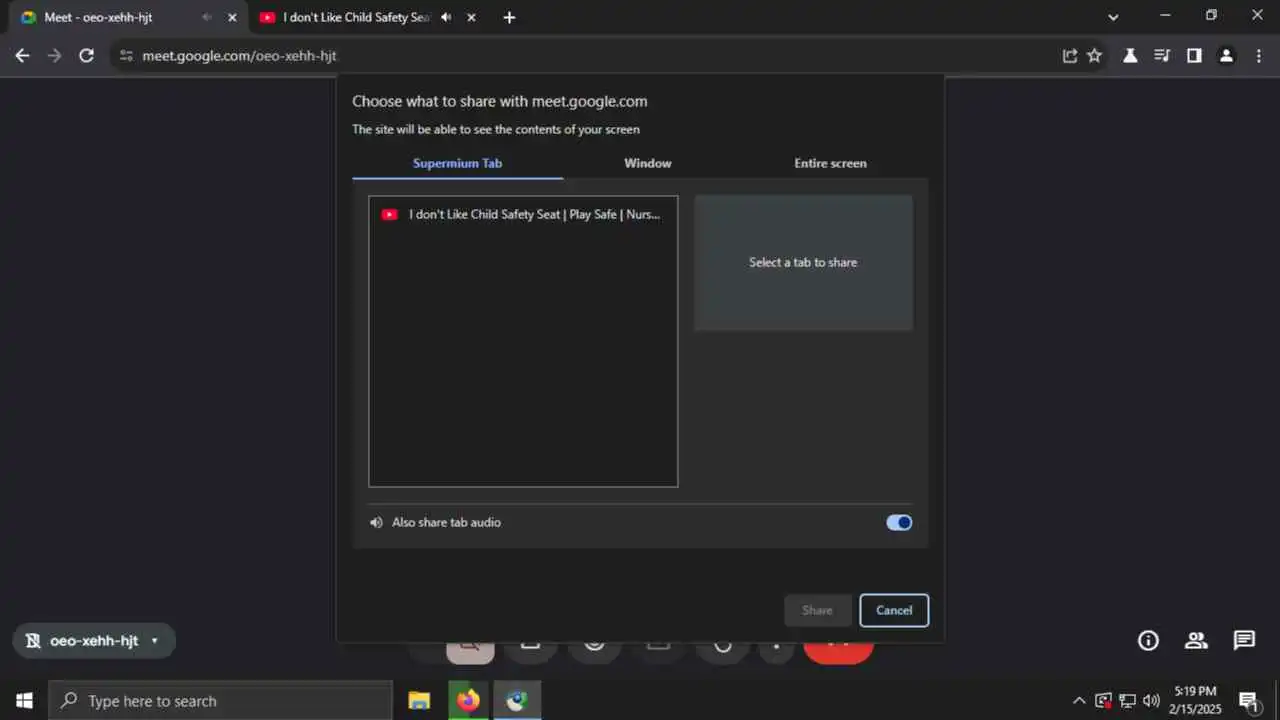The width and height of the screenshot is (1280, 720).
Task: Mute audio on the YouTube tab speaker icon
Action: [x=446, y=17]
